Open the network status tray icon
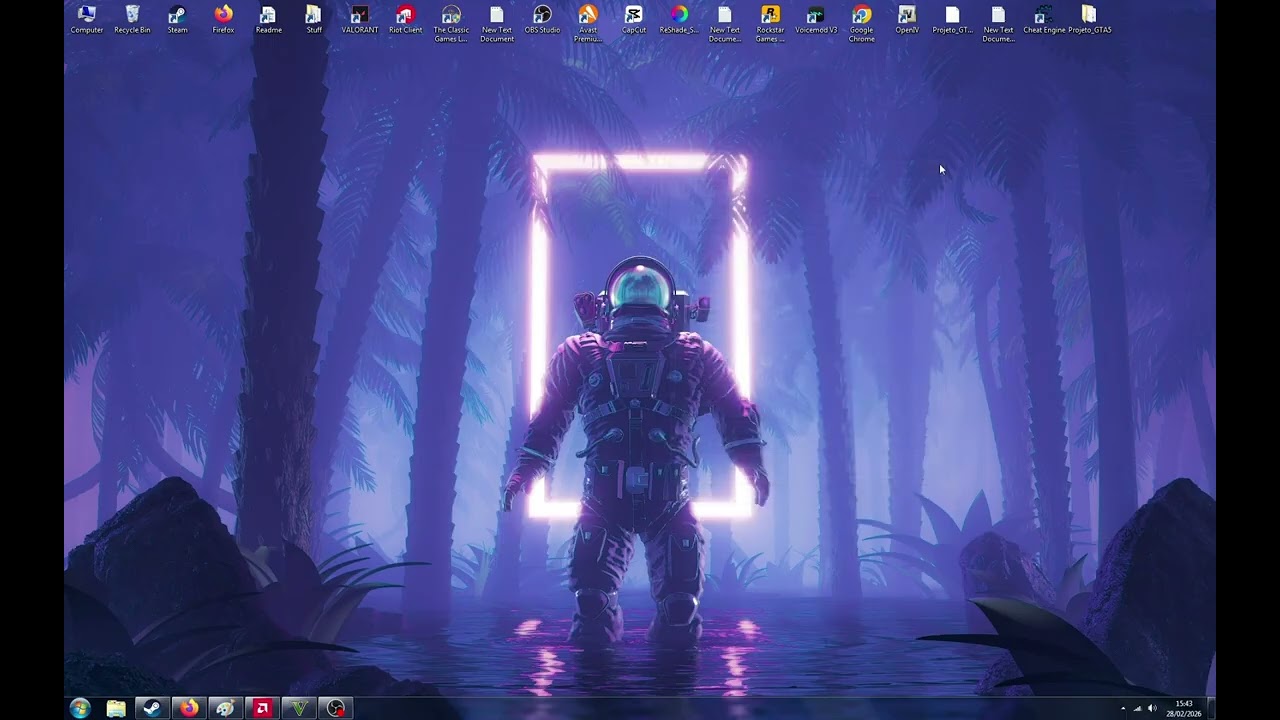This screenshot has height=720, width=1280. tap(1137, 709)
